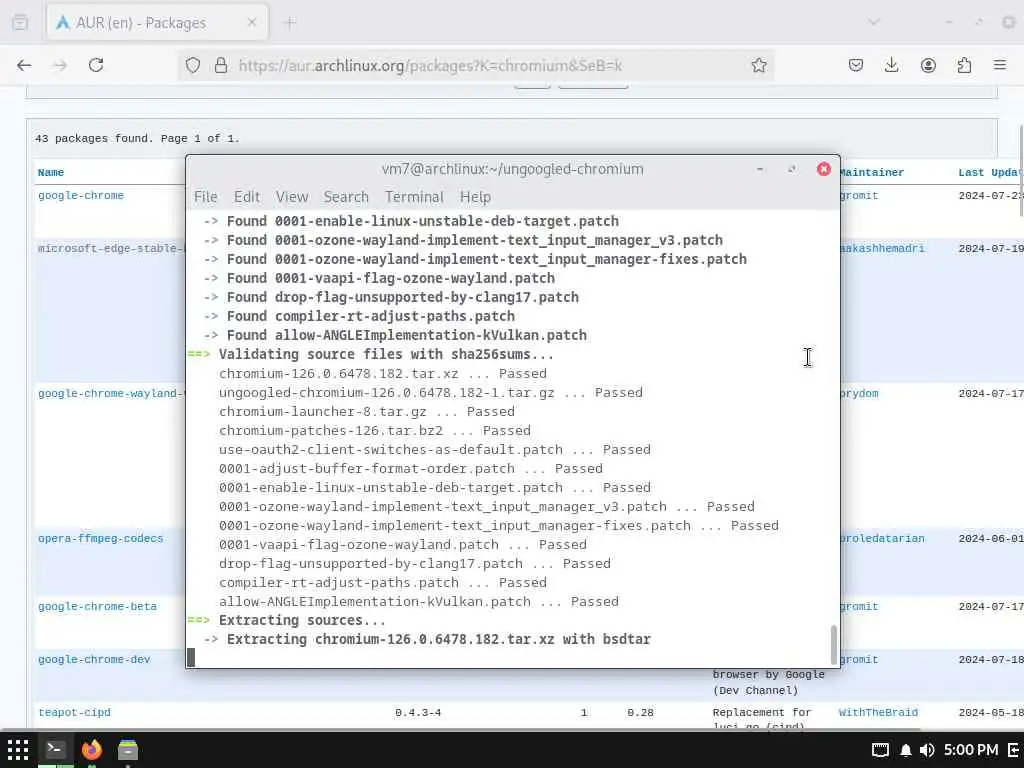
Task: Open maintainer akashhemadri link
Action: [x=882, y=248]
